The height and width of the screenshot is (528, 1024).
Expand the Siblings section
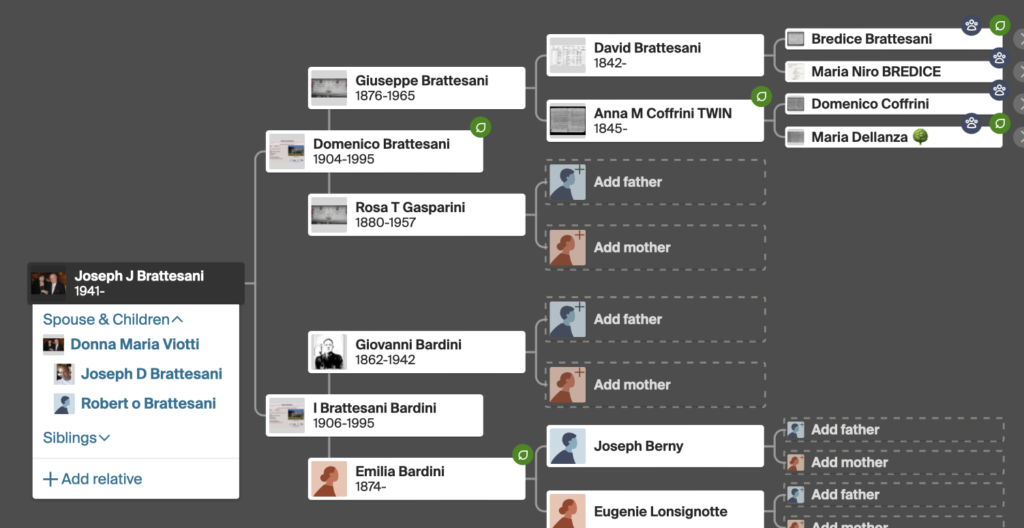(x=76, y=438)
